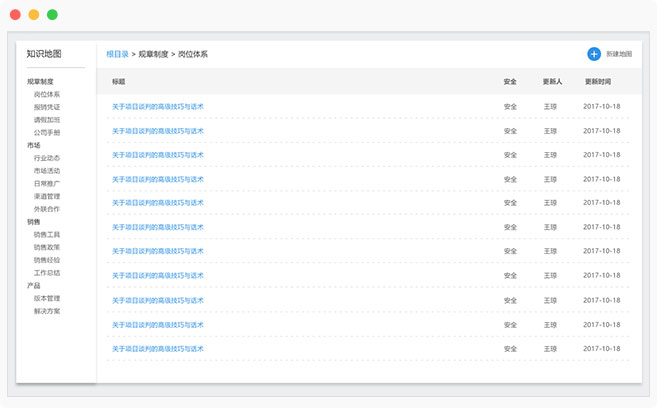The image size is (657, 408).
Task: Collapse the 销售 category in sidebar
Action: (34, 222)
